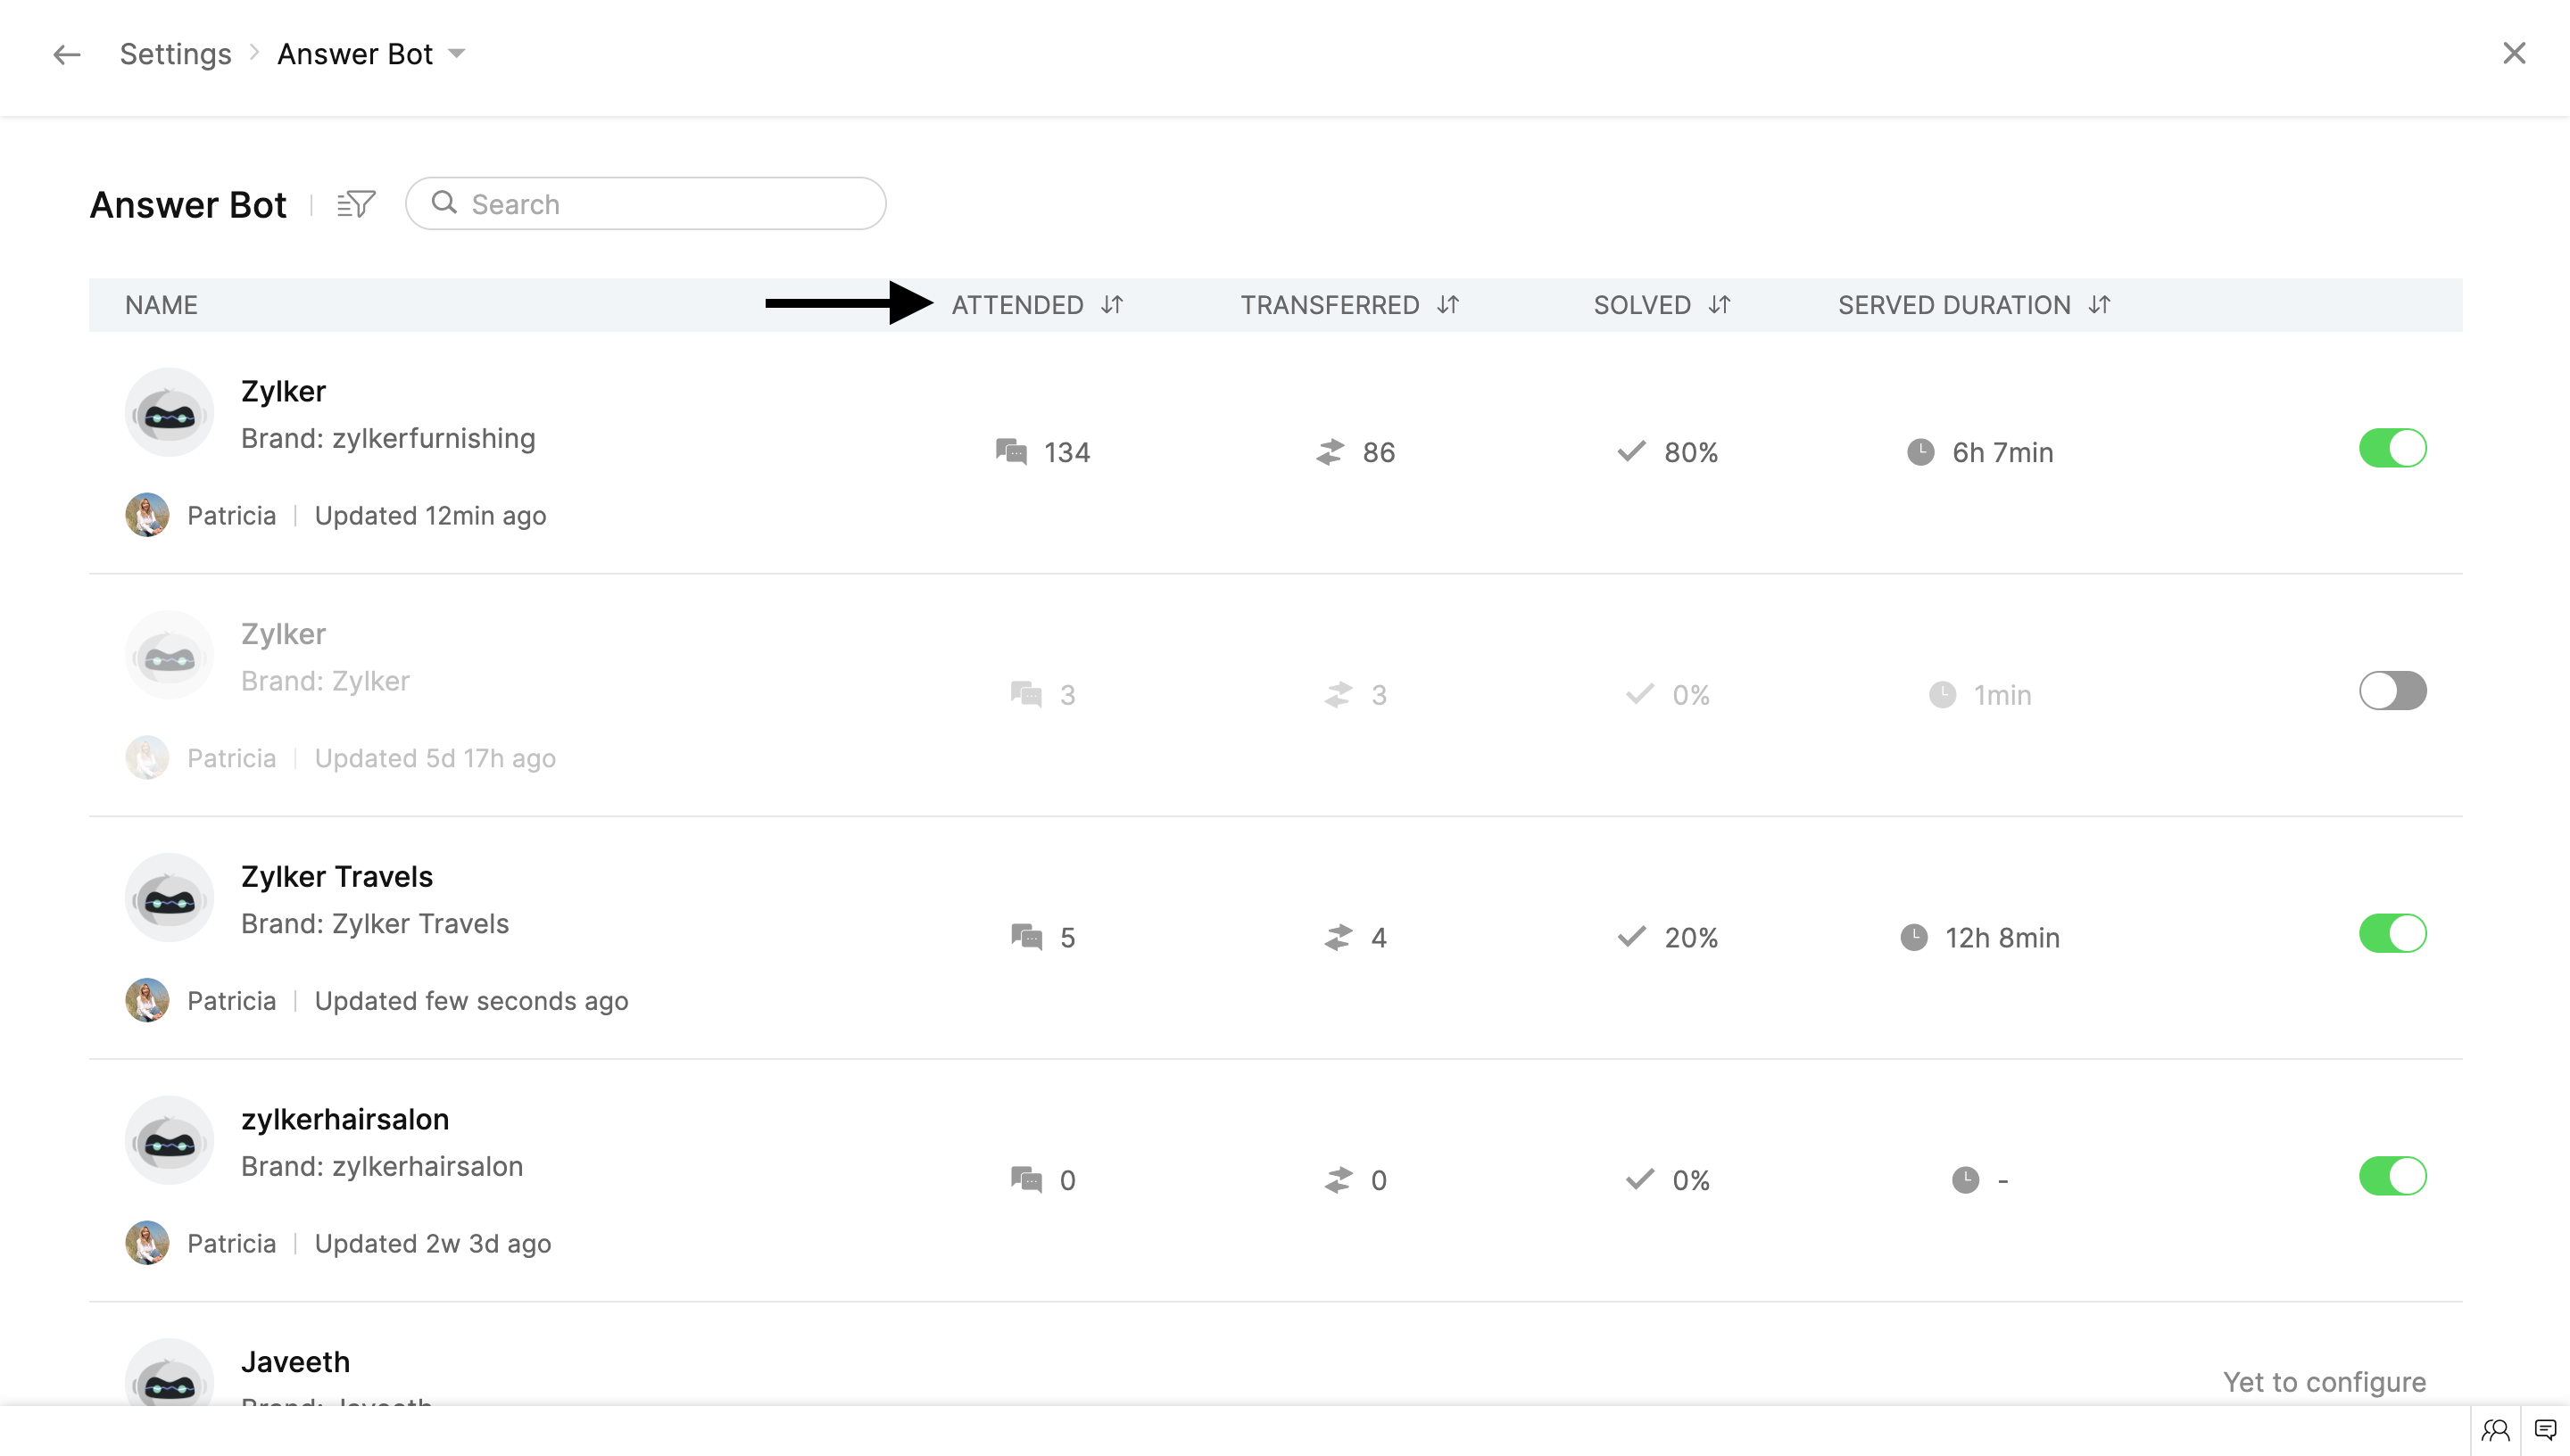Viewport: 2570px width, 1456px height.
Task: Enable the Zylker brand bot toggle
Action: (2392, 691)
